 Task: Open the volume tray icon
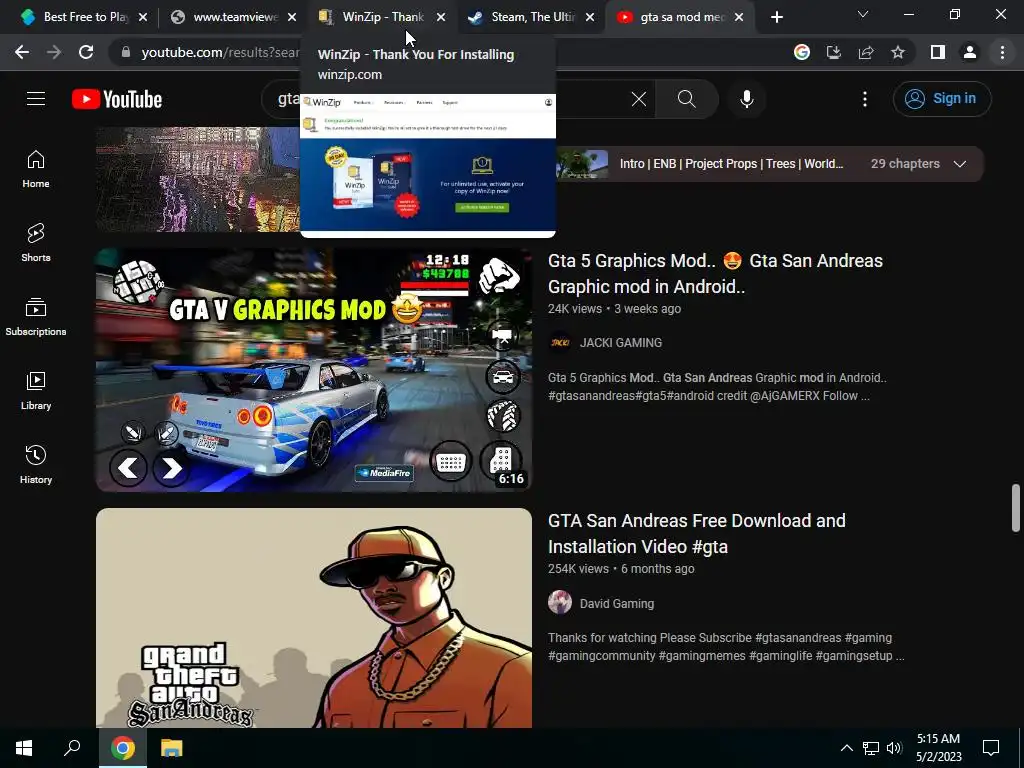[894, 748]
